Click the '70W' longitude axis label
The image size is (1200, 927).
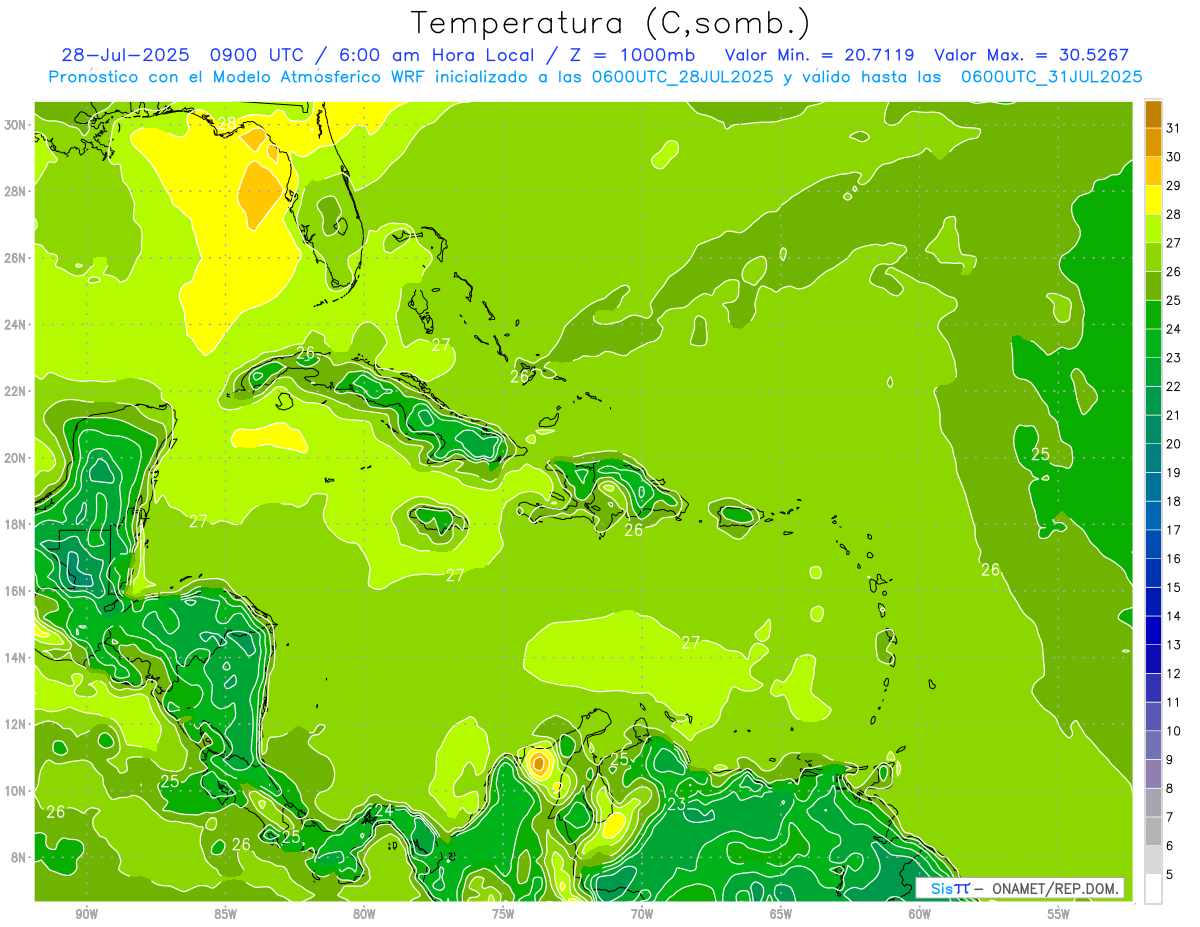coord(642,914)
